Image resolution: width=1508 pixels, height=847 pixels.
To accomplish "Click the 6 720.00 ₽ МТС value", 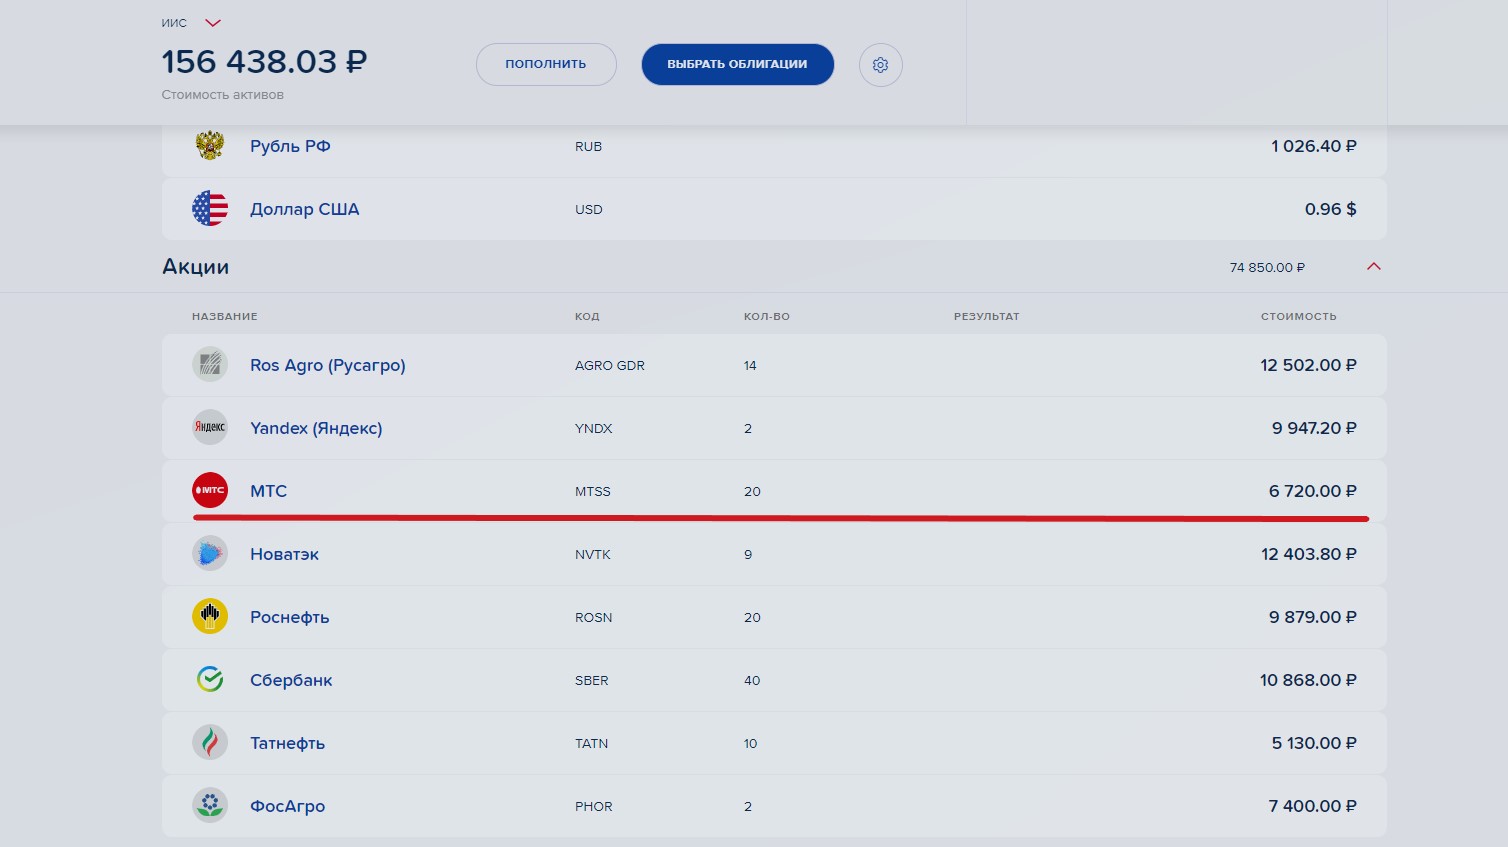I will tap(1313, 491).
